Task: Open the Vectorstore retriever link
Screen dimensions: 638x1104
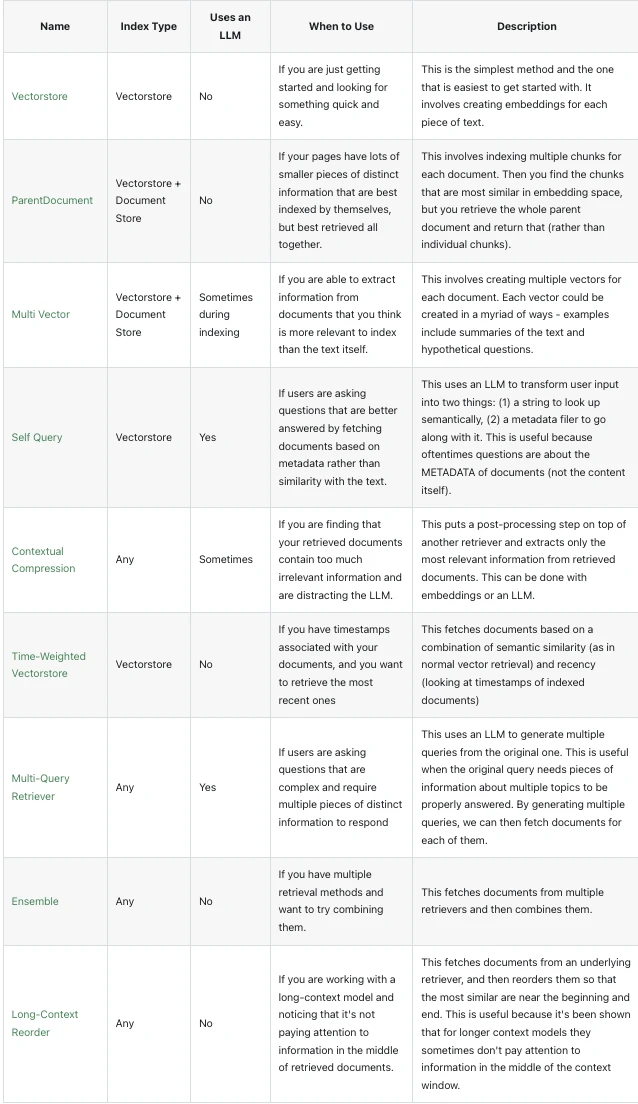Action: (39, 96)
